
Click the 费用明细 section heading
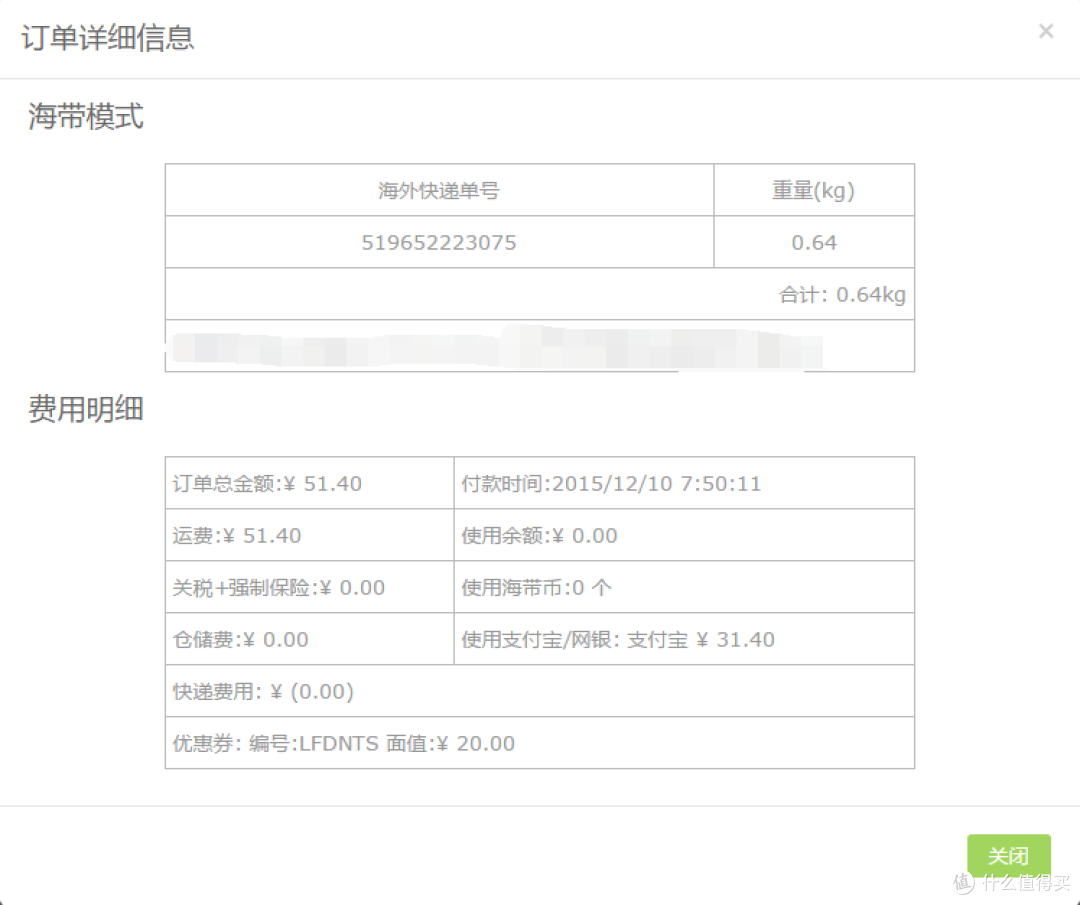point(86,409)
